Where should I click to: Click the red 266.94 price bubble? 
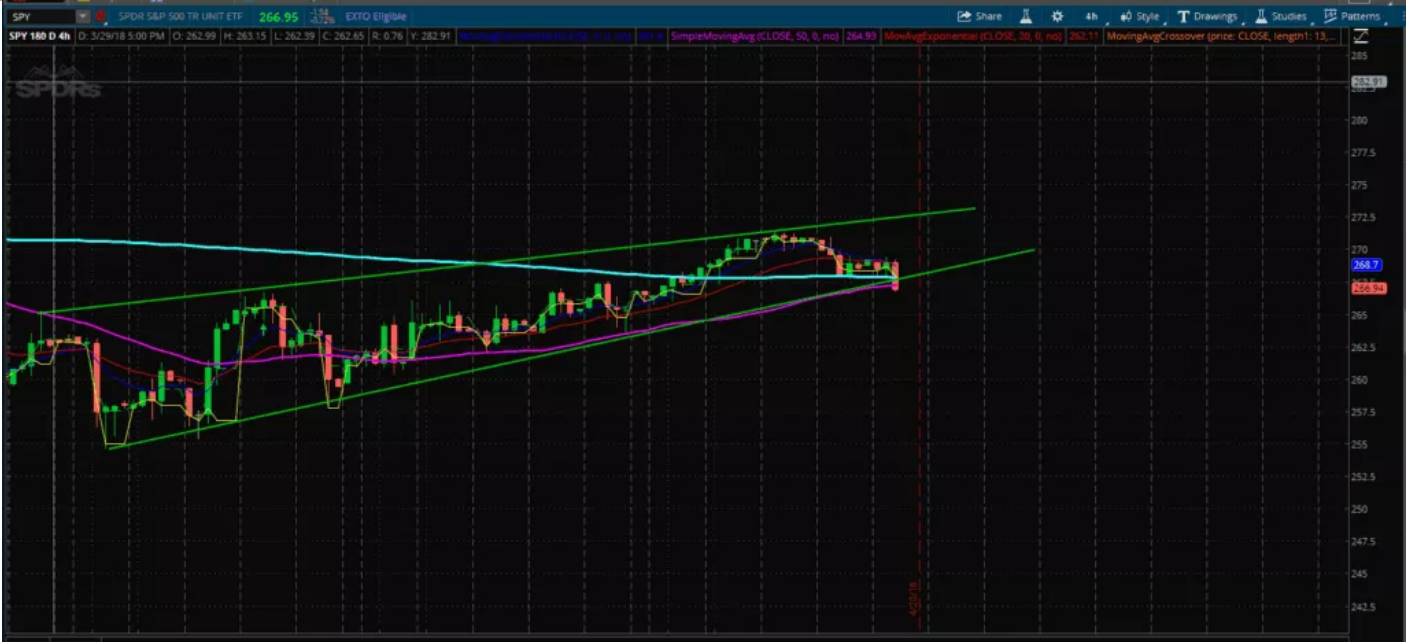(1366, 288)
